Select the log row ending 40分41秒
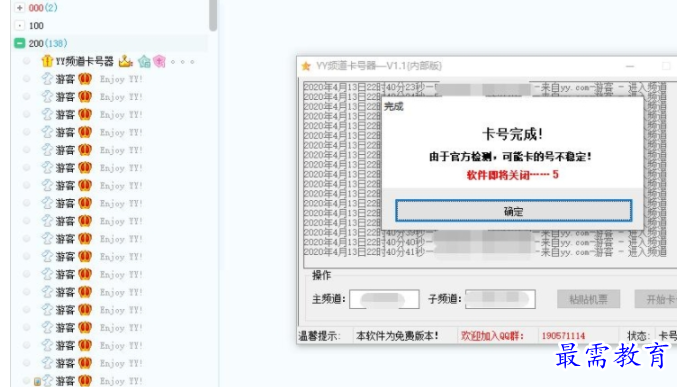 coord(485,252)
